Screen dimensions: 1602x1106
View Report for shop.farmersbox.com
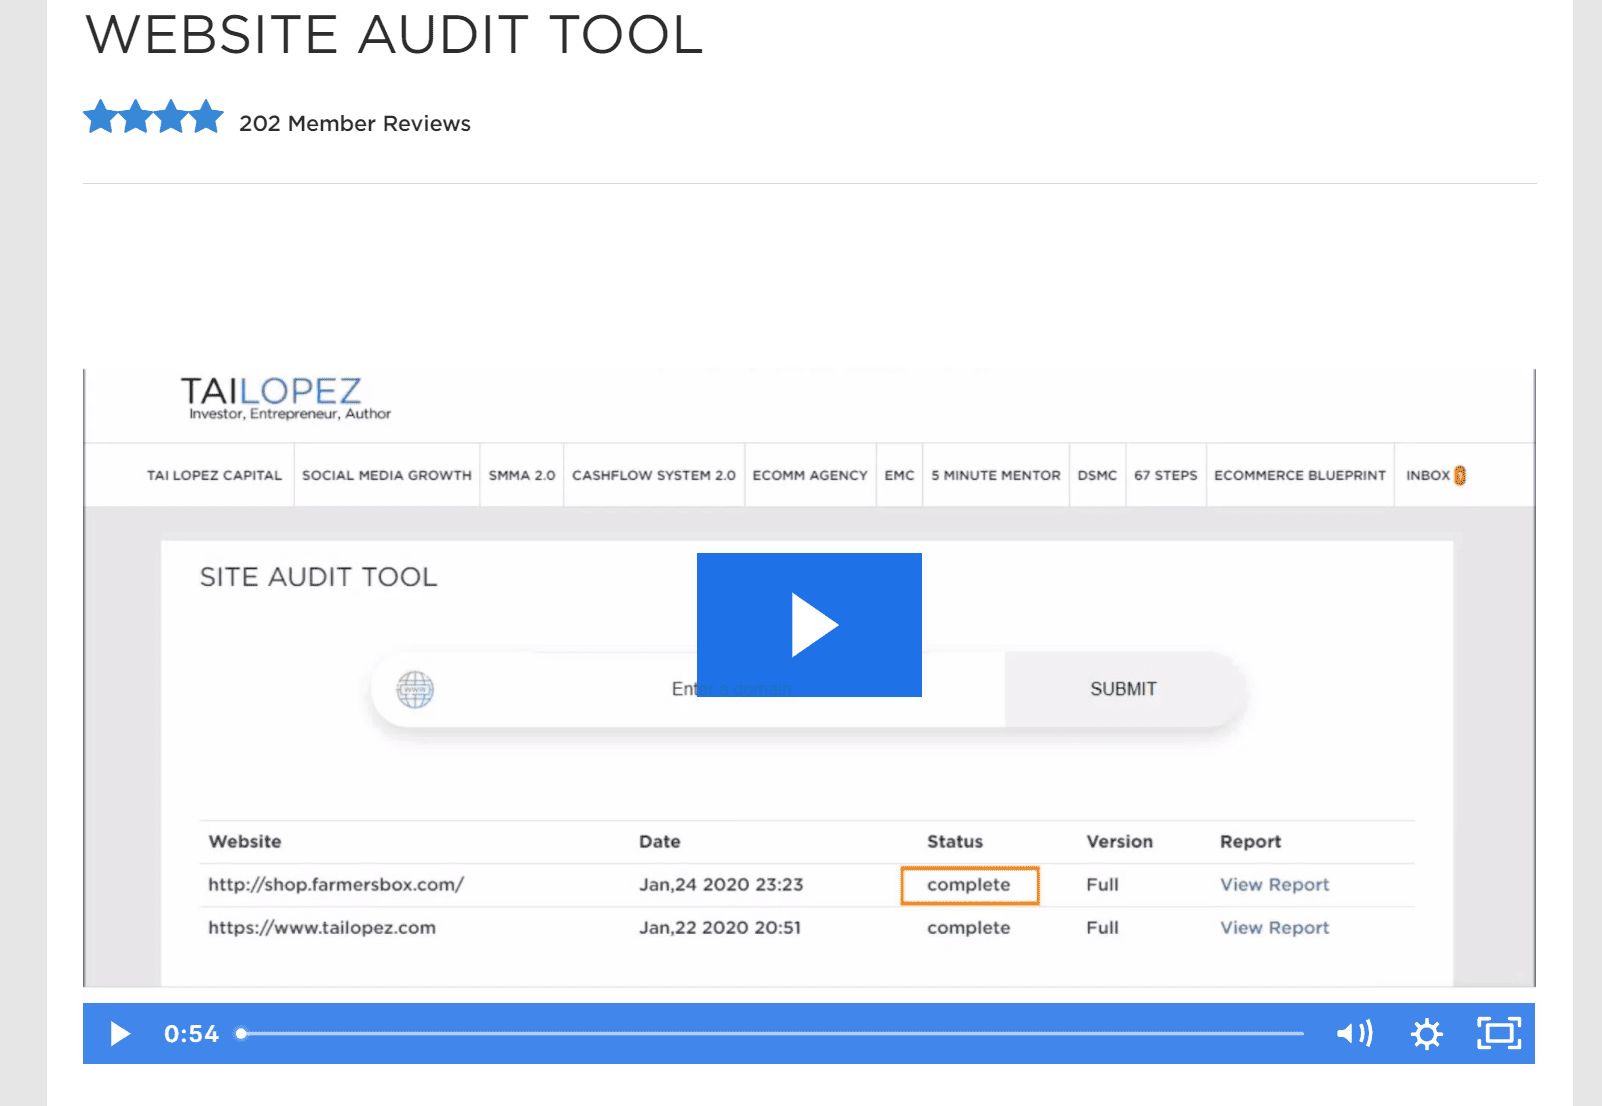pyautogui.click(x=1275, y=884)
